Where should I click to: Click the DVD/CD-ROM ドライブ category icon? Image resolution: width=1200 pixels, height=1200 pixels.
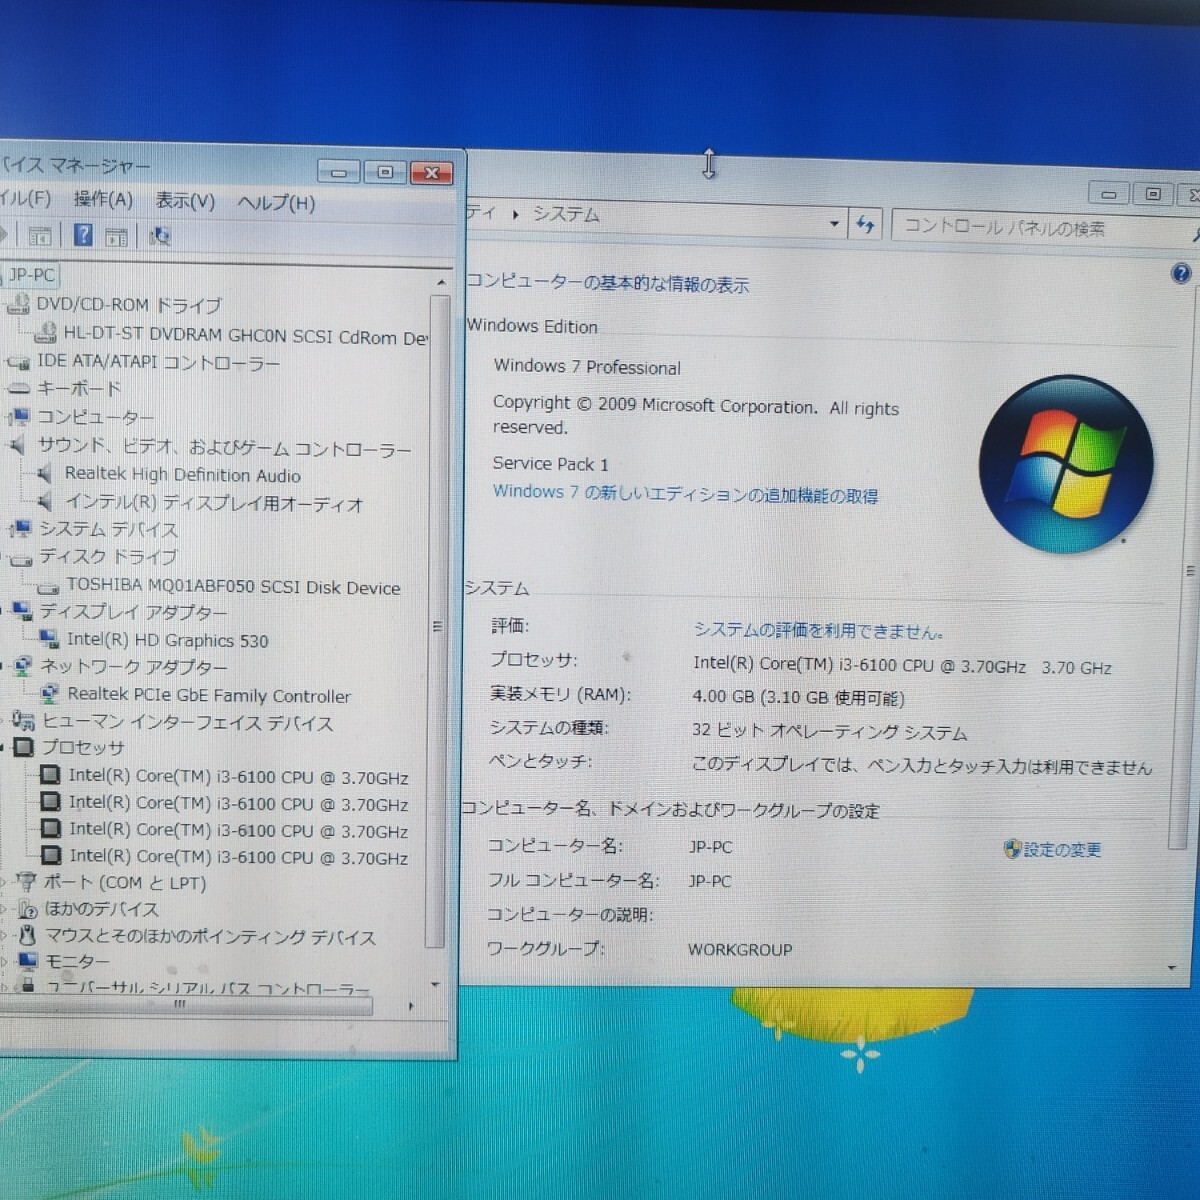[x=18, y=304]
